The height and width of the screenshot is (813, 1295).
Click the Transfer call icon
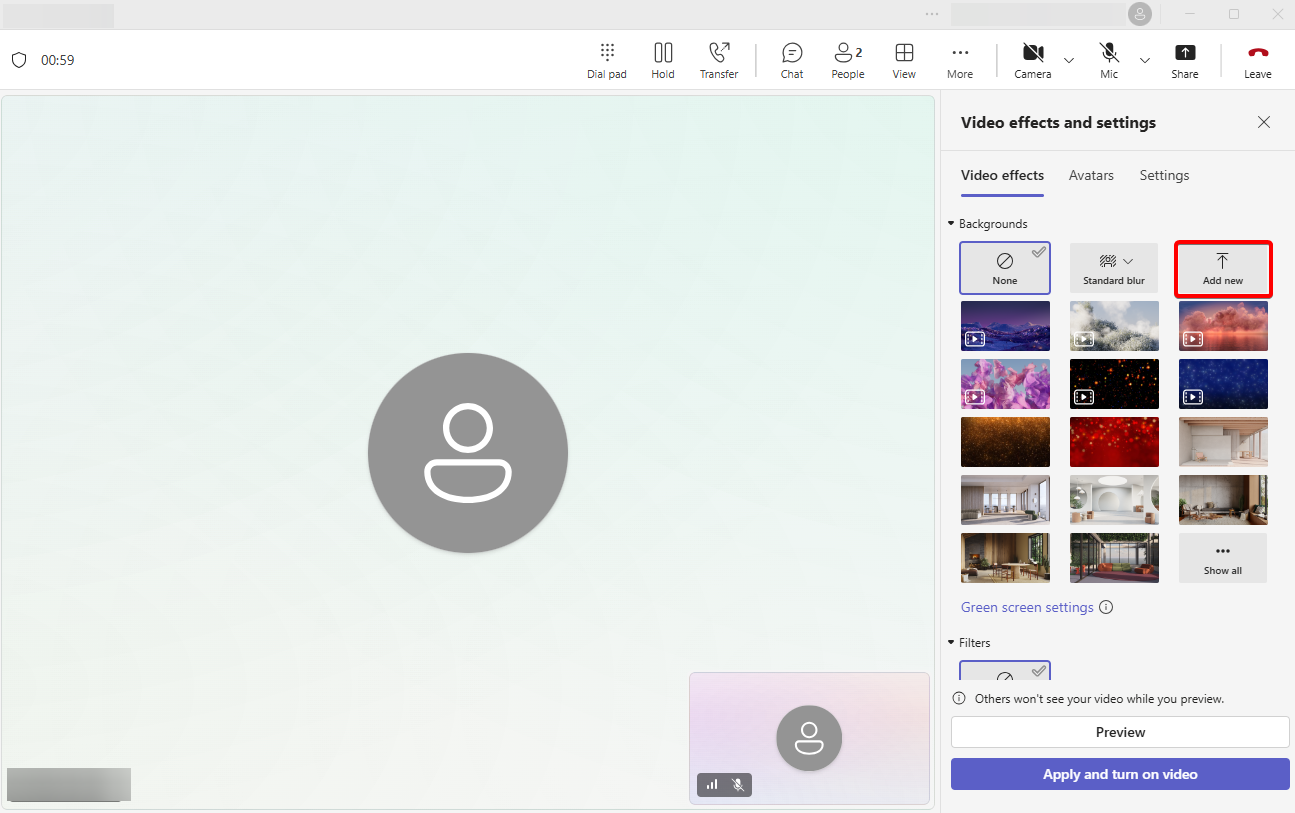tap(718, 60)
